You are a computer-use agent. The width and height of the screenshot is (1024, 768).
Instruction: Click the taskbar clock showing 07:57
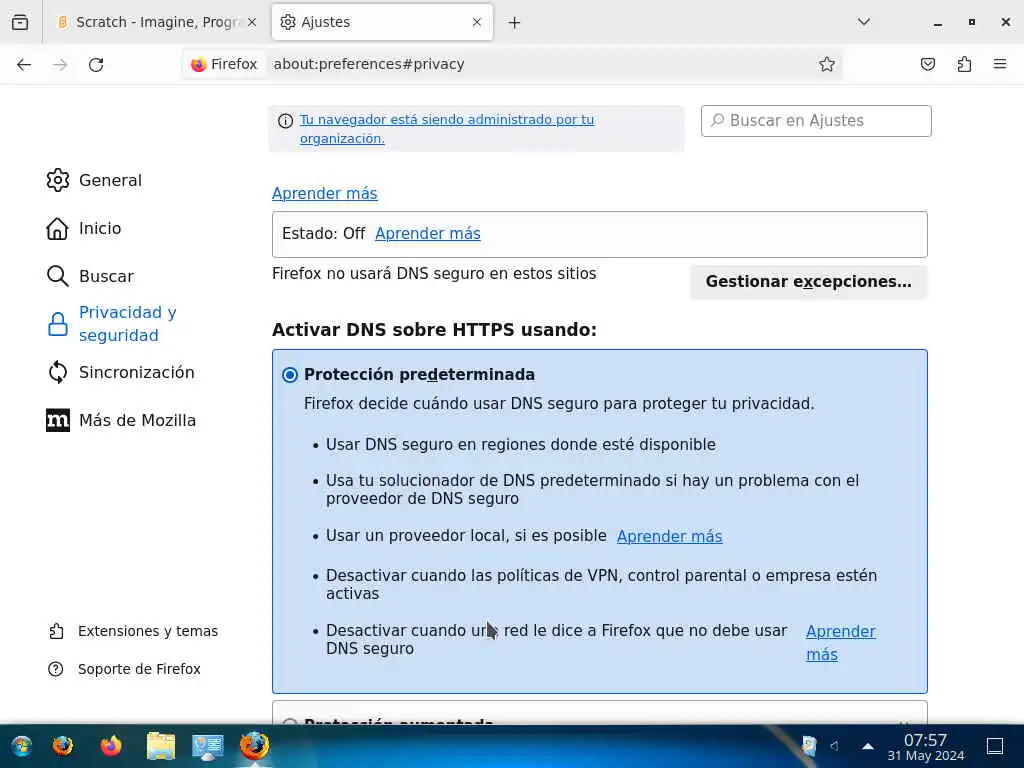point(925,747)
